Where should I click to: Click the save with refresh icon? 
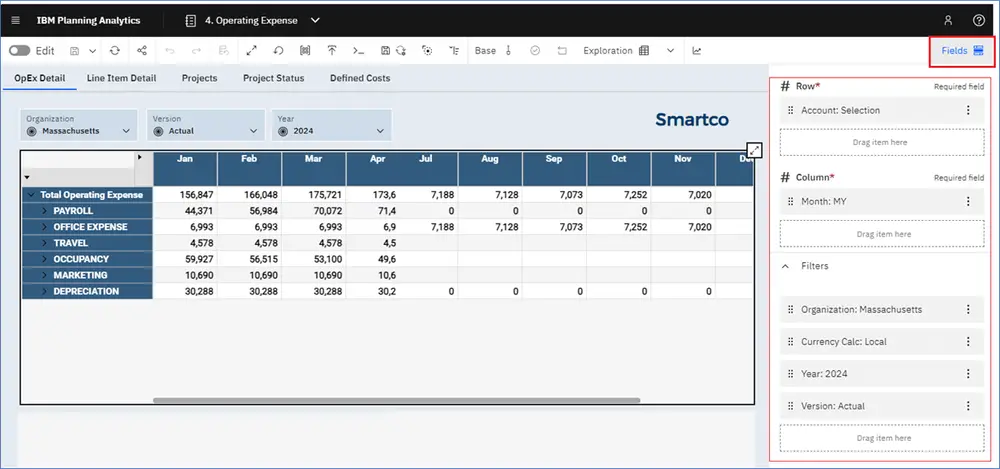(393, 50)
